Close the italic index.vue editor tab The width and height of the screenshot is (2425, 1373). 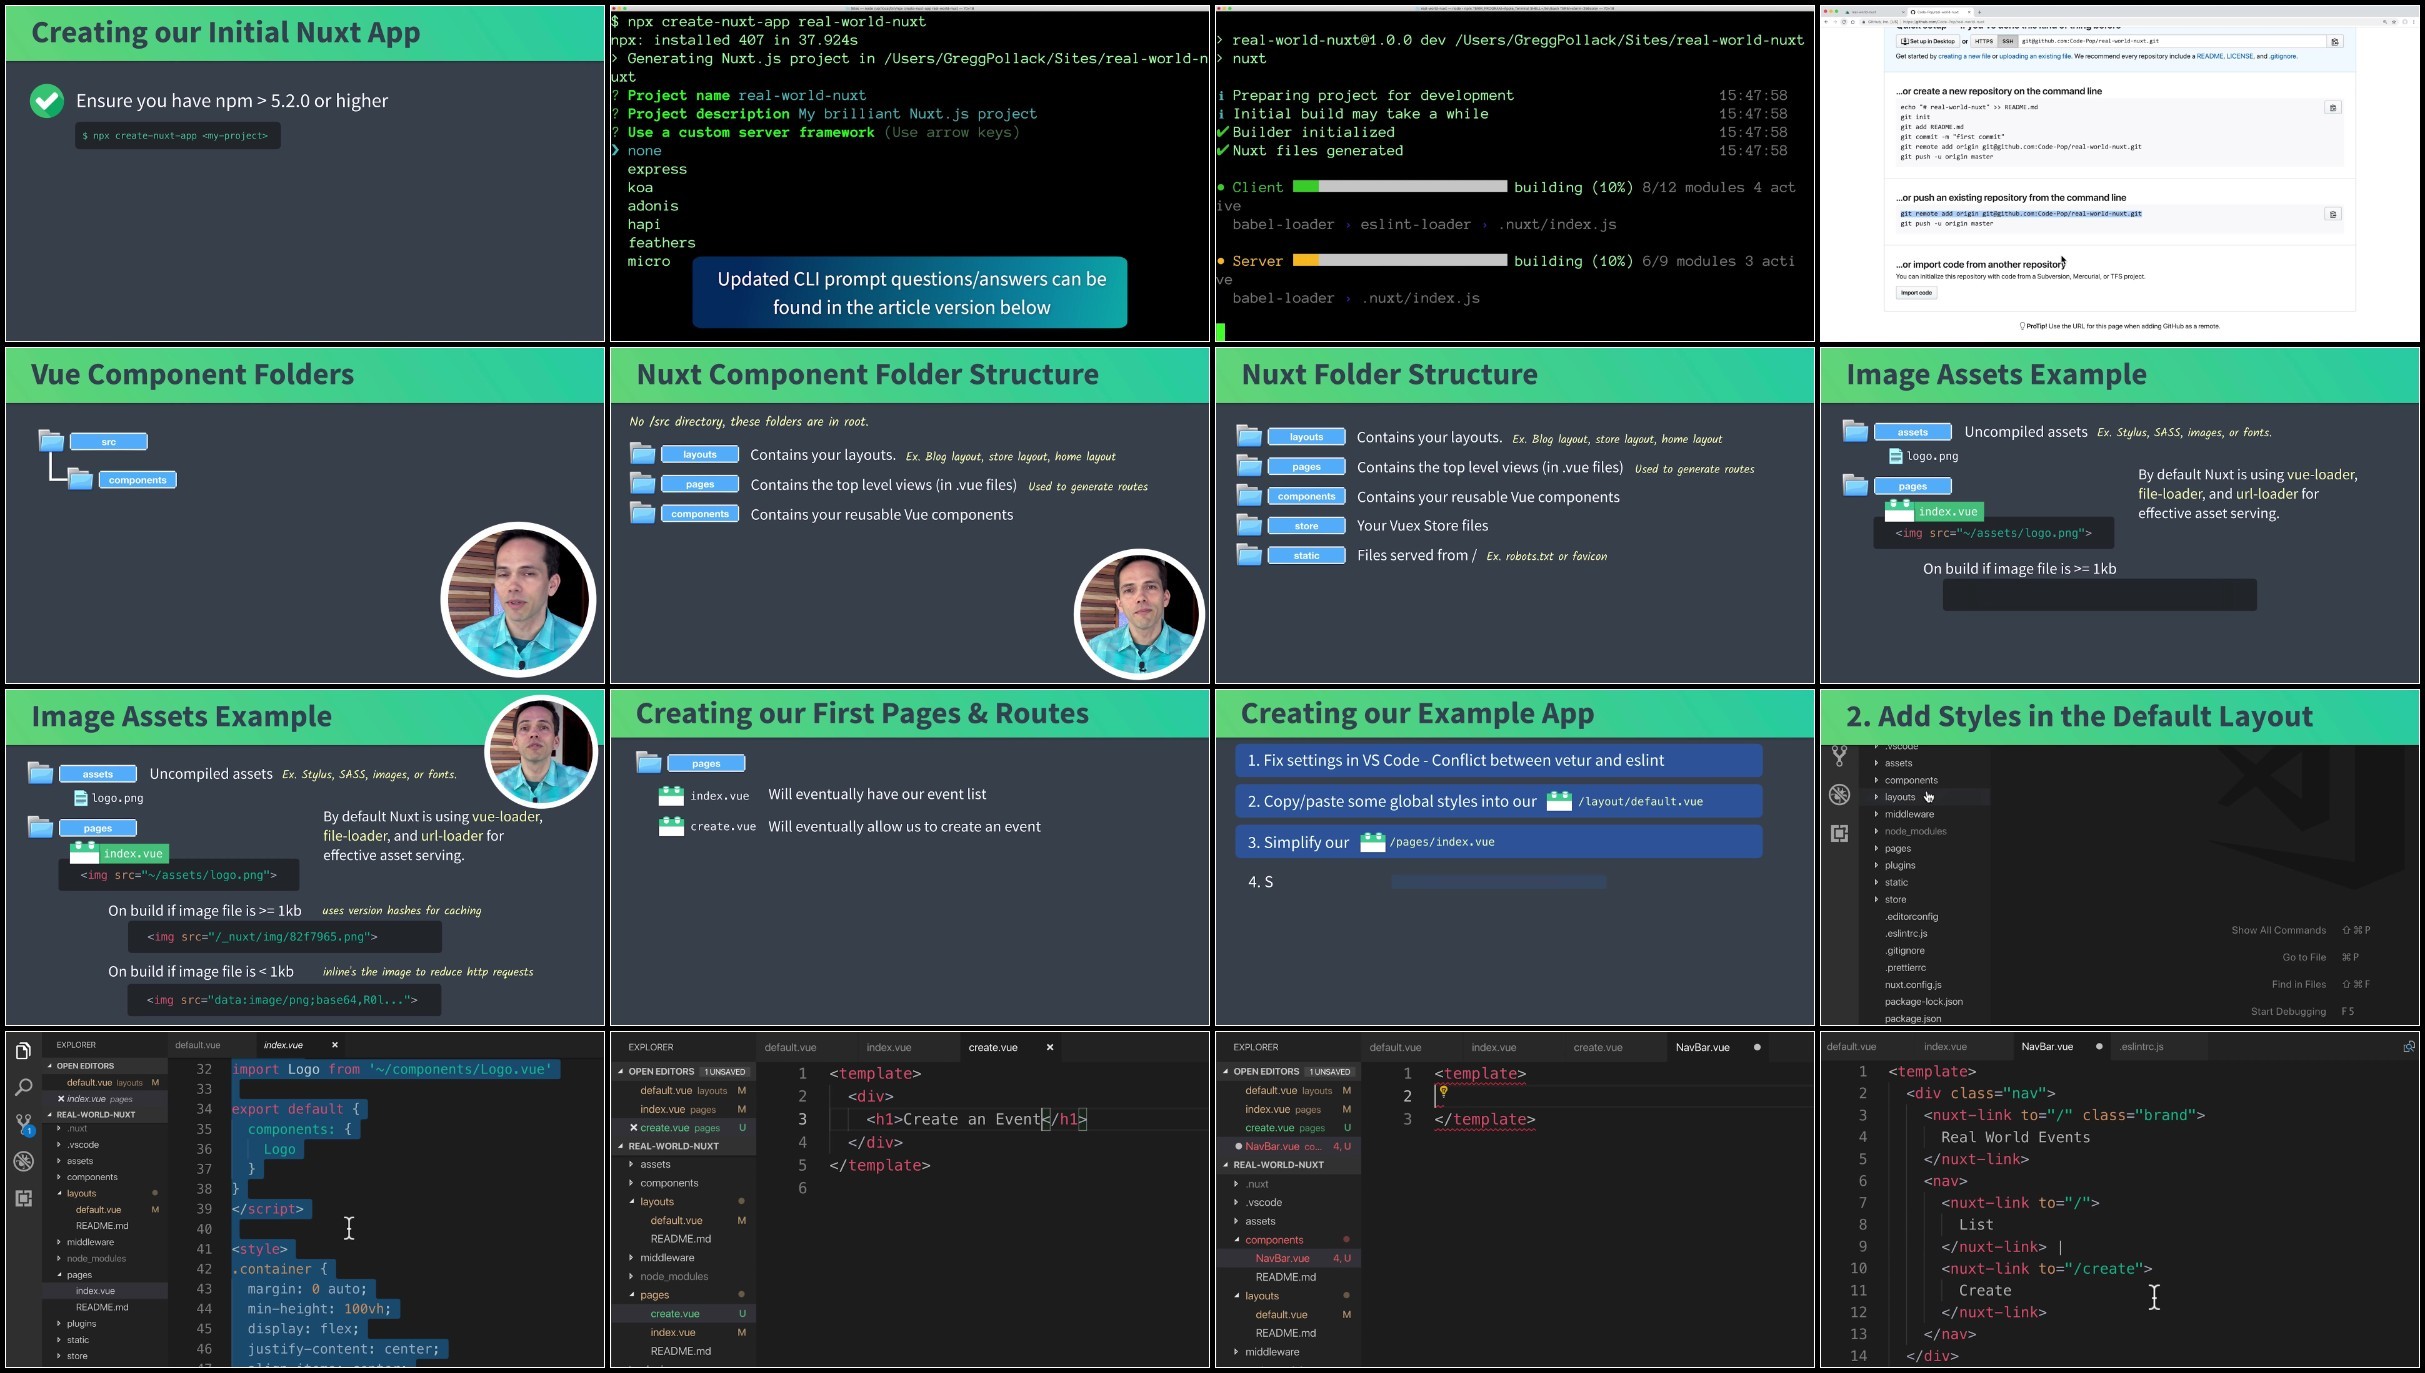coord(335,1045)
